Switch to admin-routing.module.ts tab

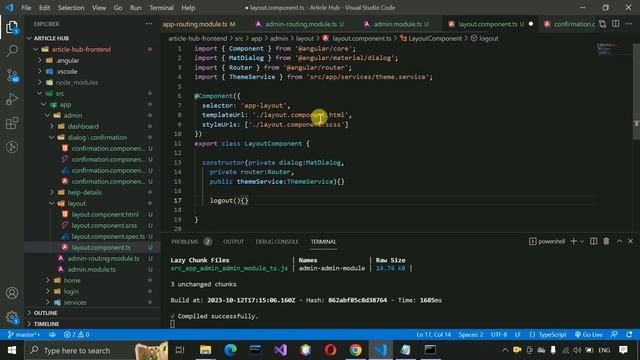[x=300, y=24]
